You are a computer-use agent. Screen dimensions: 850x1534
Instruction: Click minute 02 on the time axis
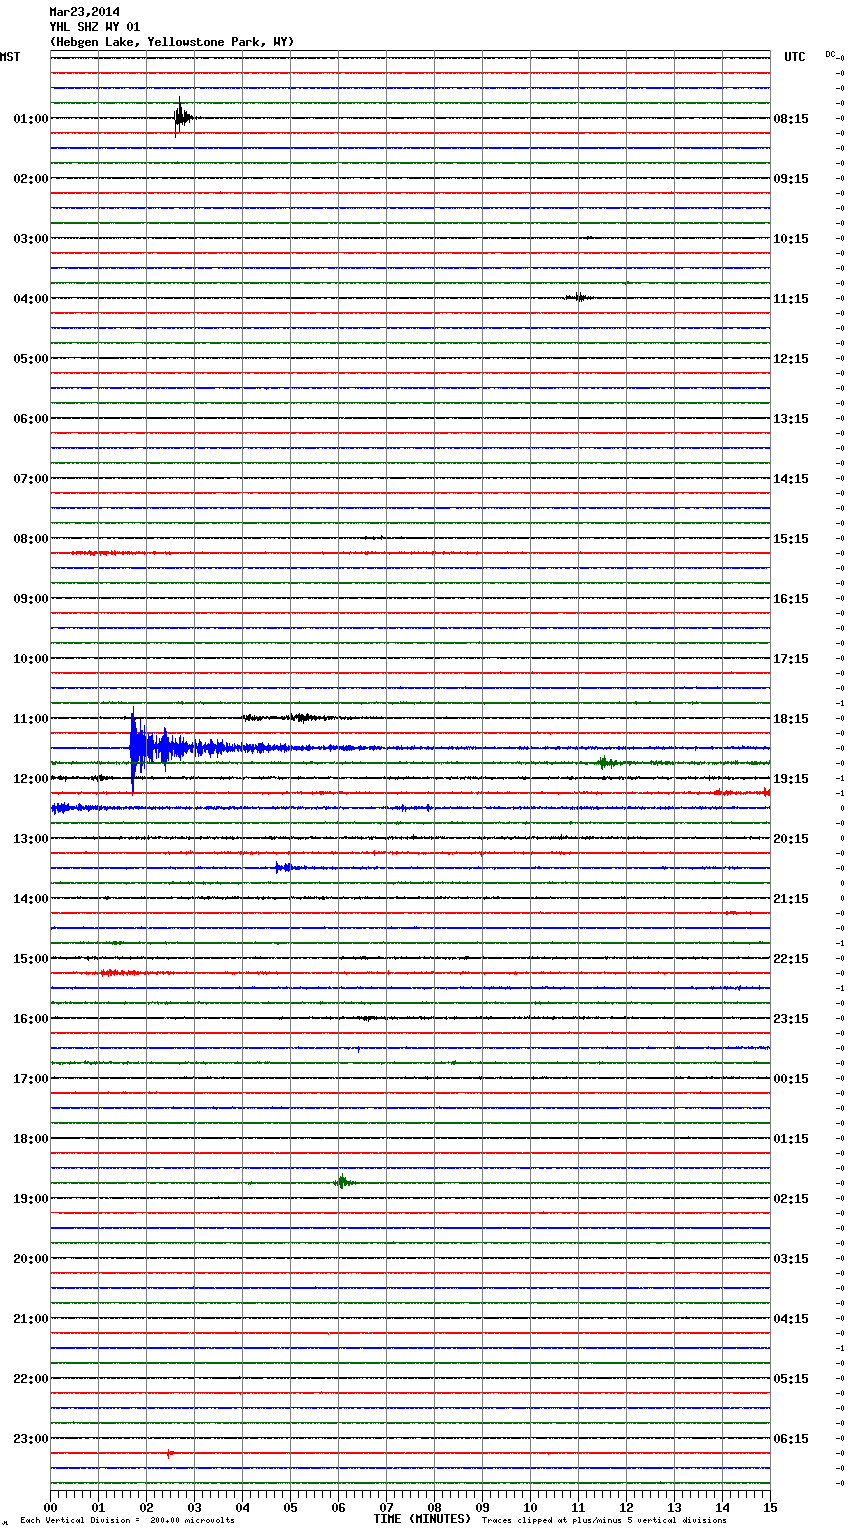[x=146, y=1507]
